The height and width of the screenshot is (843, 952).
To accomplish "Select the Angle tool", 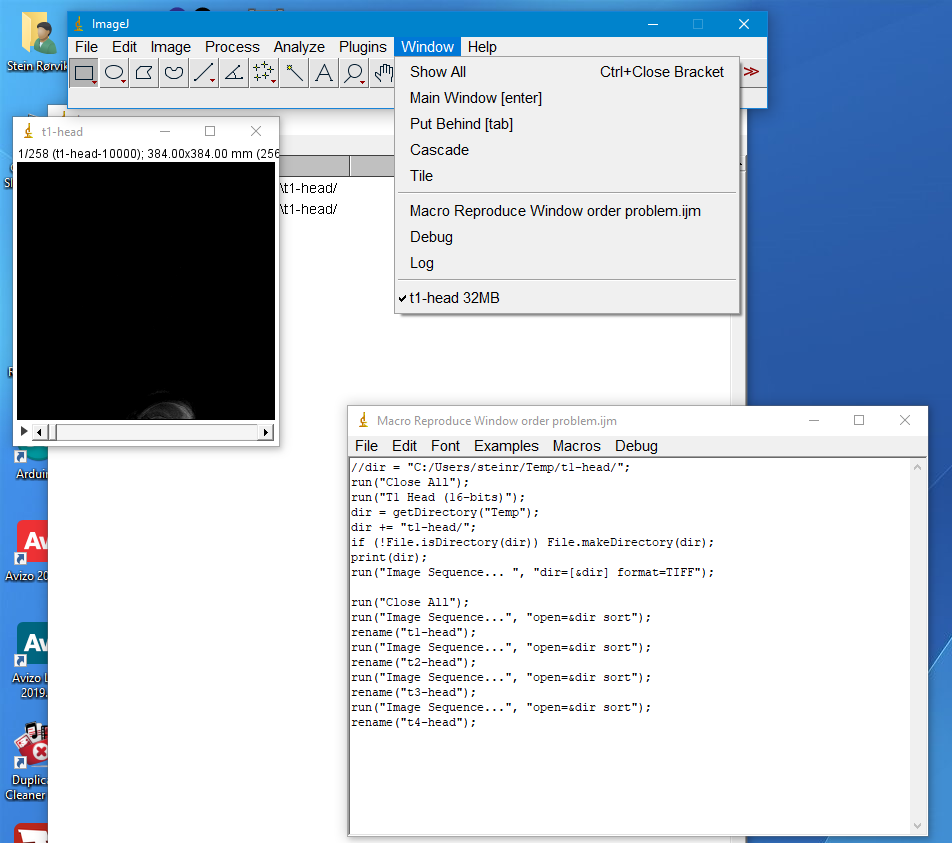I will click(x=234, y=72).
